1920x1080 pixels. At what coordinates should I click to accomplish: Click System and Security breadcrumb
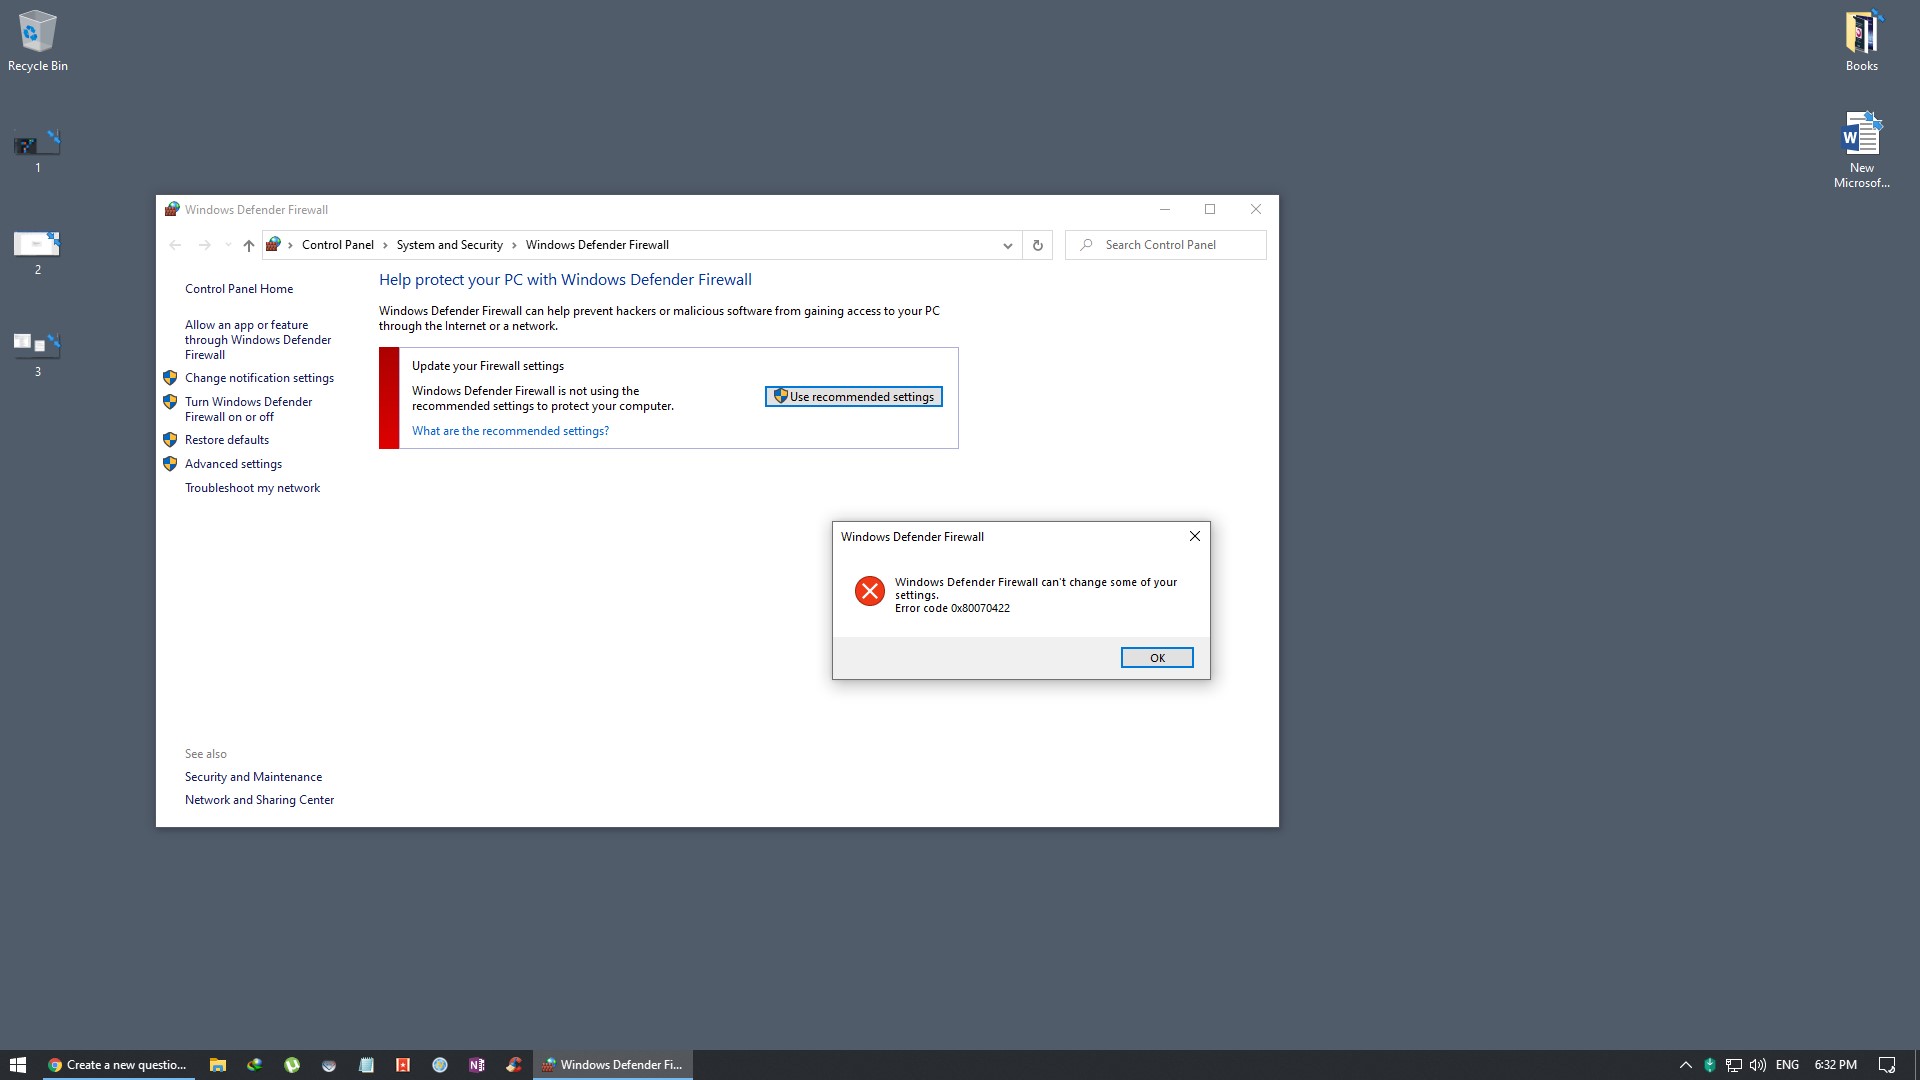coord(449,245)
